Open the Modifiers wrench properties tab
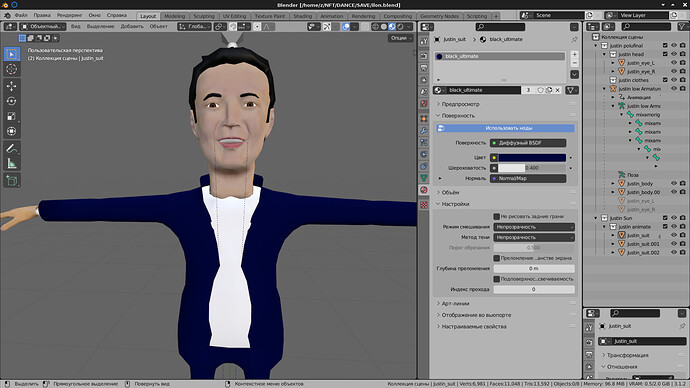Image resolution: width=690 pixels, height=388 pixels. coord(424,131)
